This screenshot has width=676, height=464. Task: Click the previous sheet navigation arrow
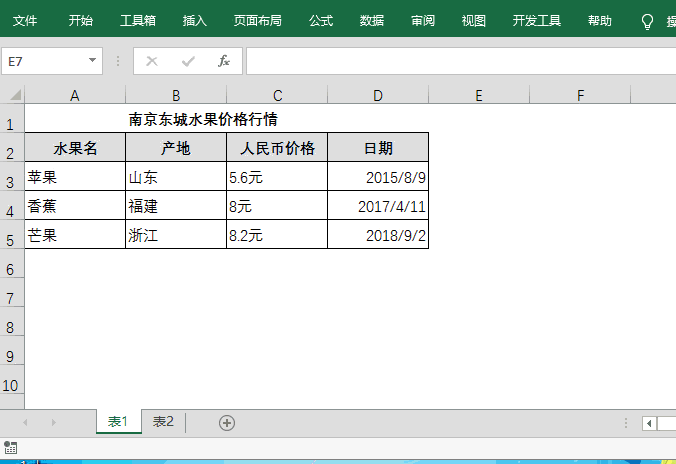point(26,423)
